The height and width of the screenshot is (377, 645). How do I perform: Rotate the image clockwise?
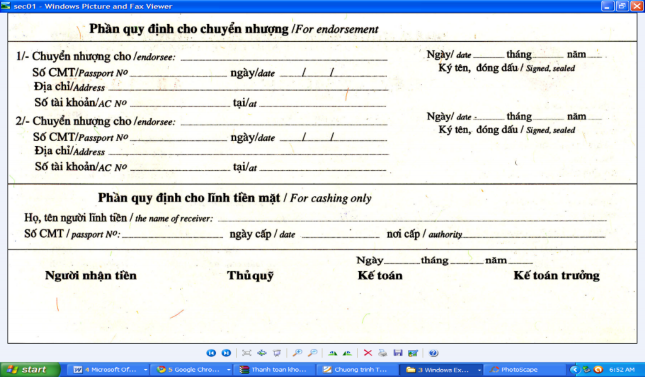pos(332,353)
